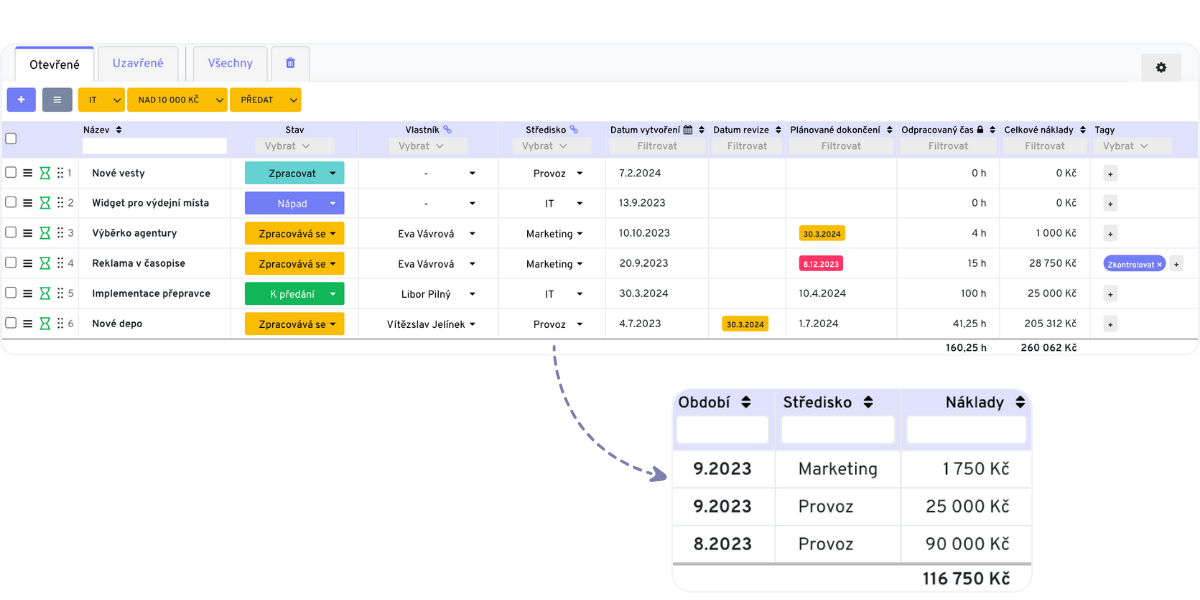Image resolution: width=1200 pixels, height=600 pixels.
Task: Sort the Náklady column in summary table
Action: point(1019,402)
